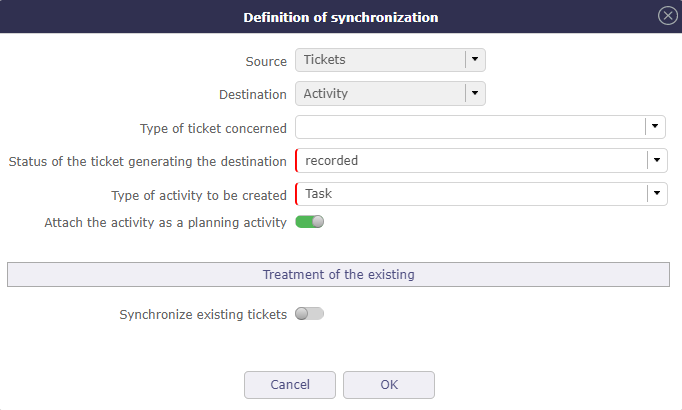
Task: Click the Treatment of the existing header
Action: tap(338, 274)
